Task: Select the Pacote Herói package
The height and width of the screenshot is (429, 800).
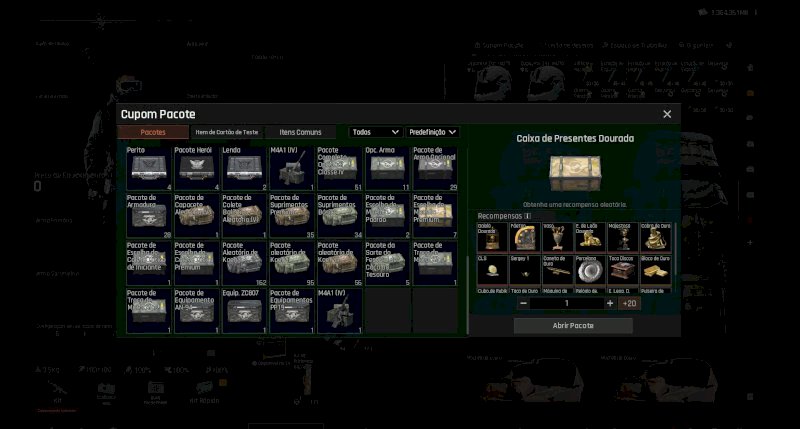Action: click(x=196, y=168)
